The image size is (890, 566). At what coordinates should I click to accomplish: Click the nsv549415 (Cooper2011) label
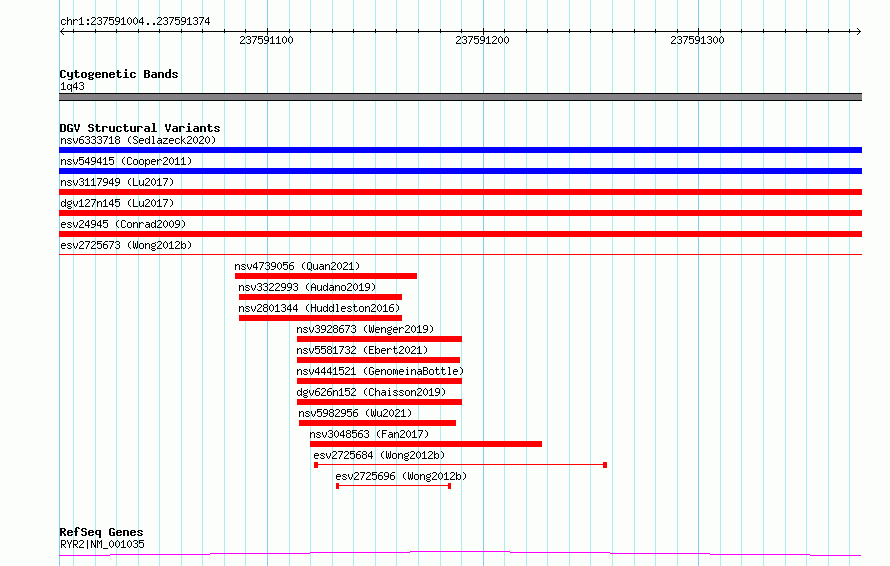pos(126,161)
